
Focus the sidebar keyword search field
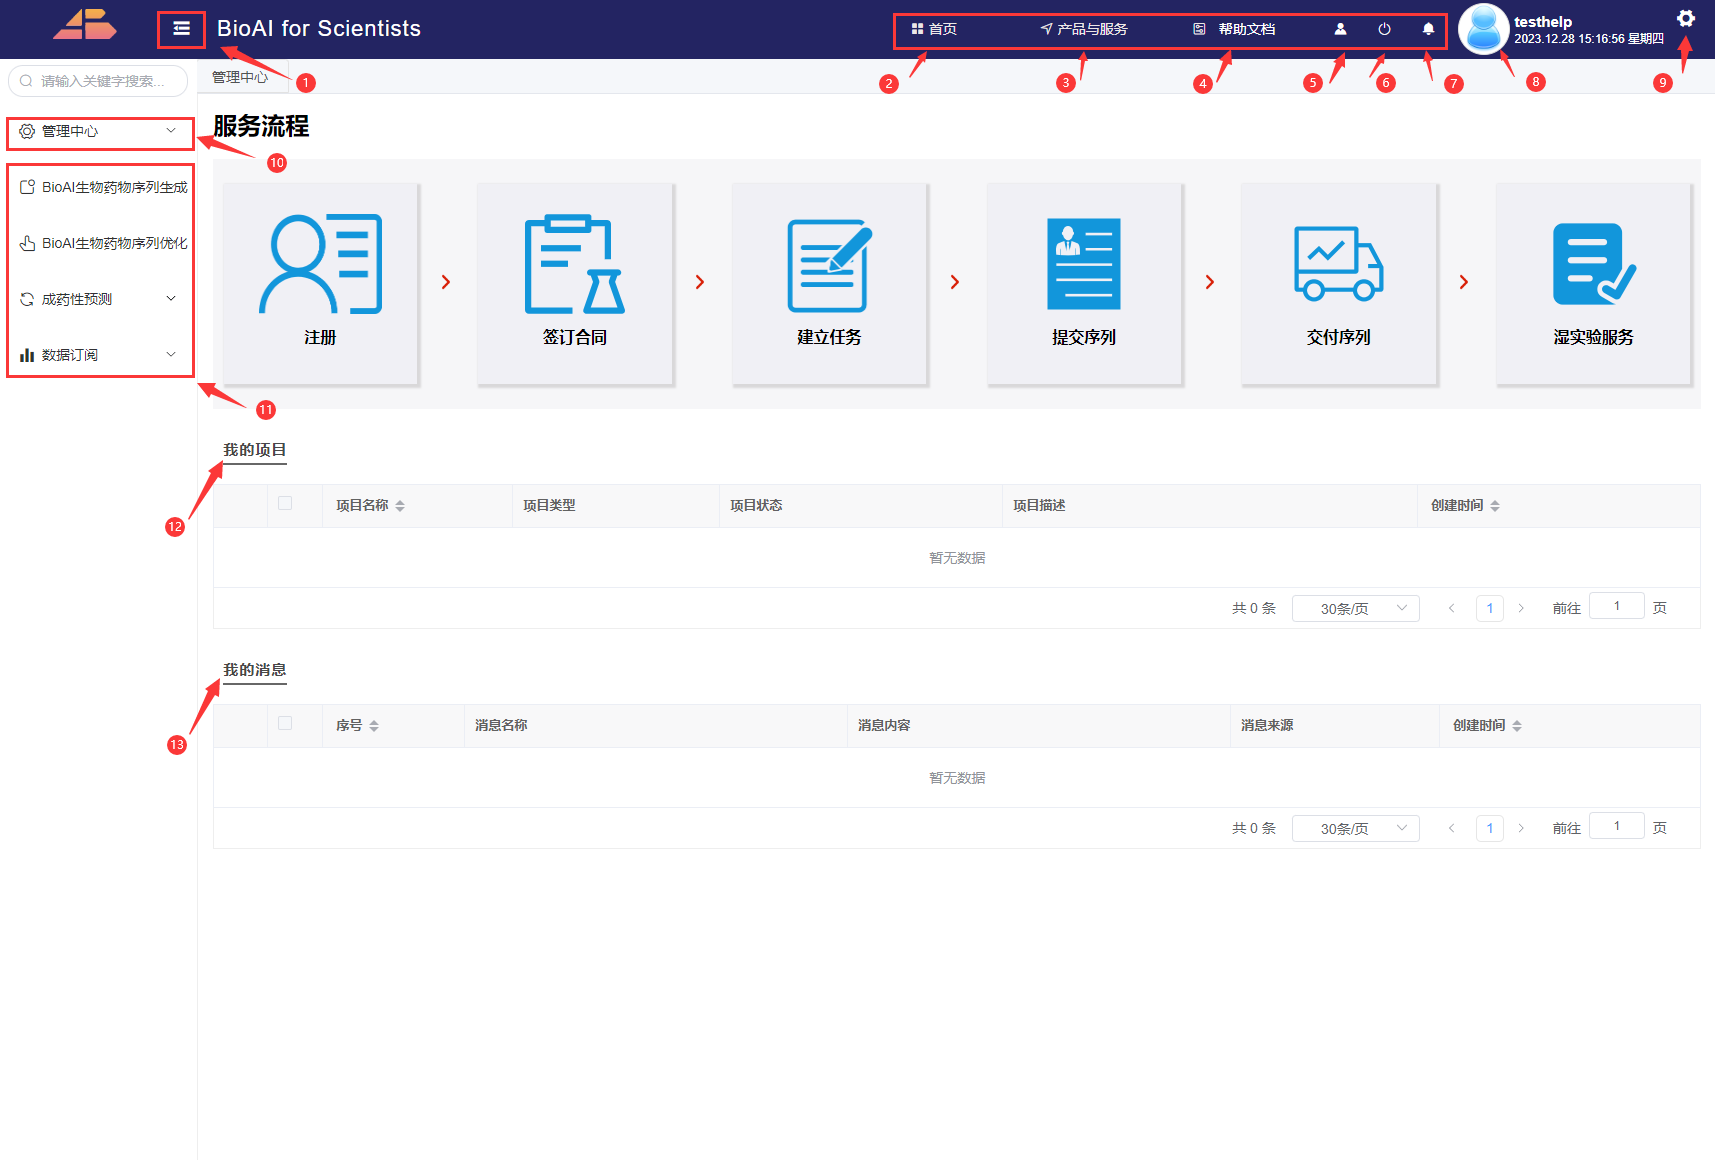[98, 81]
